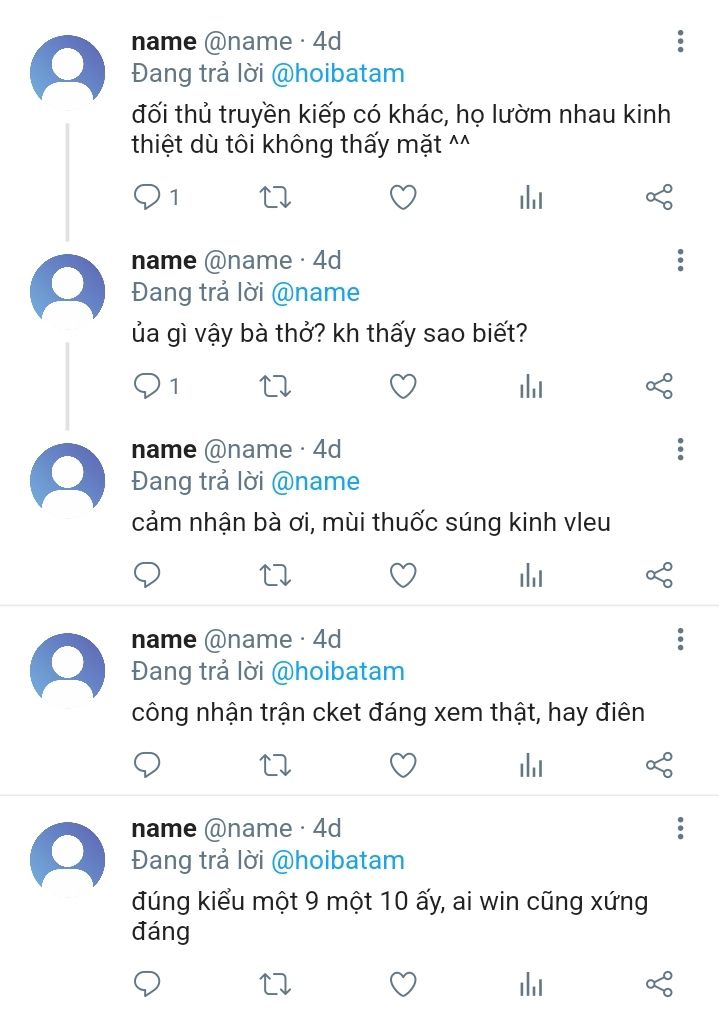Open more options on 'trận cket' tweet

click(x=680, y=639)
